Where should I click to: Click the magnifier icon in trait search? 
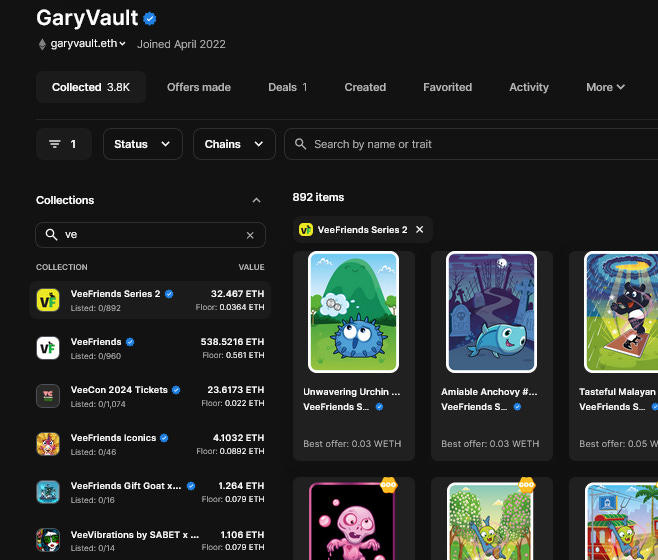[x=300, y=144]
